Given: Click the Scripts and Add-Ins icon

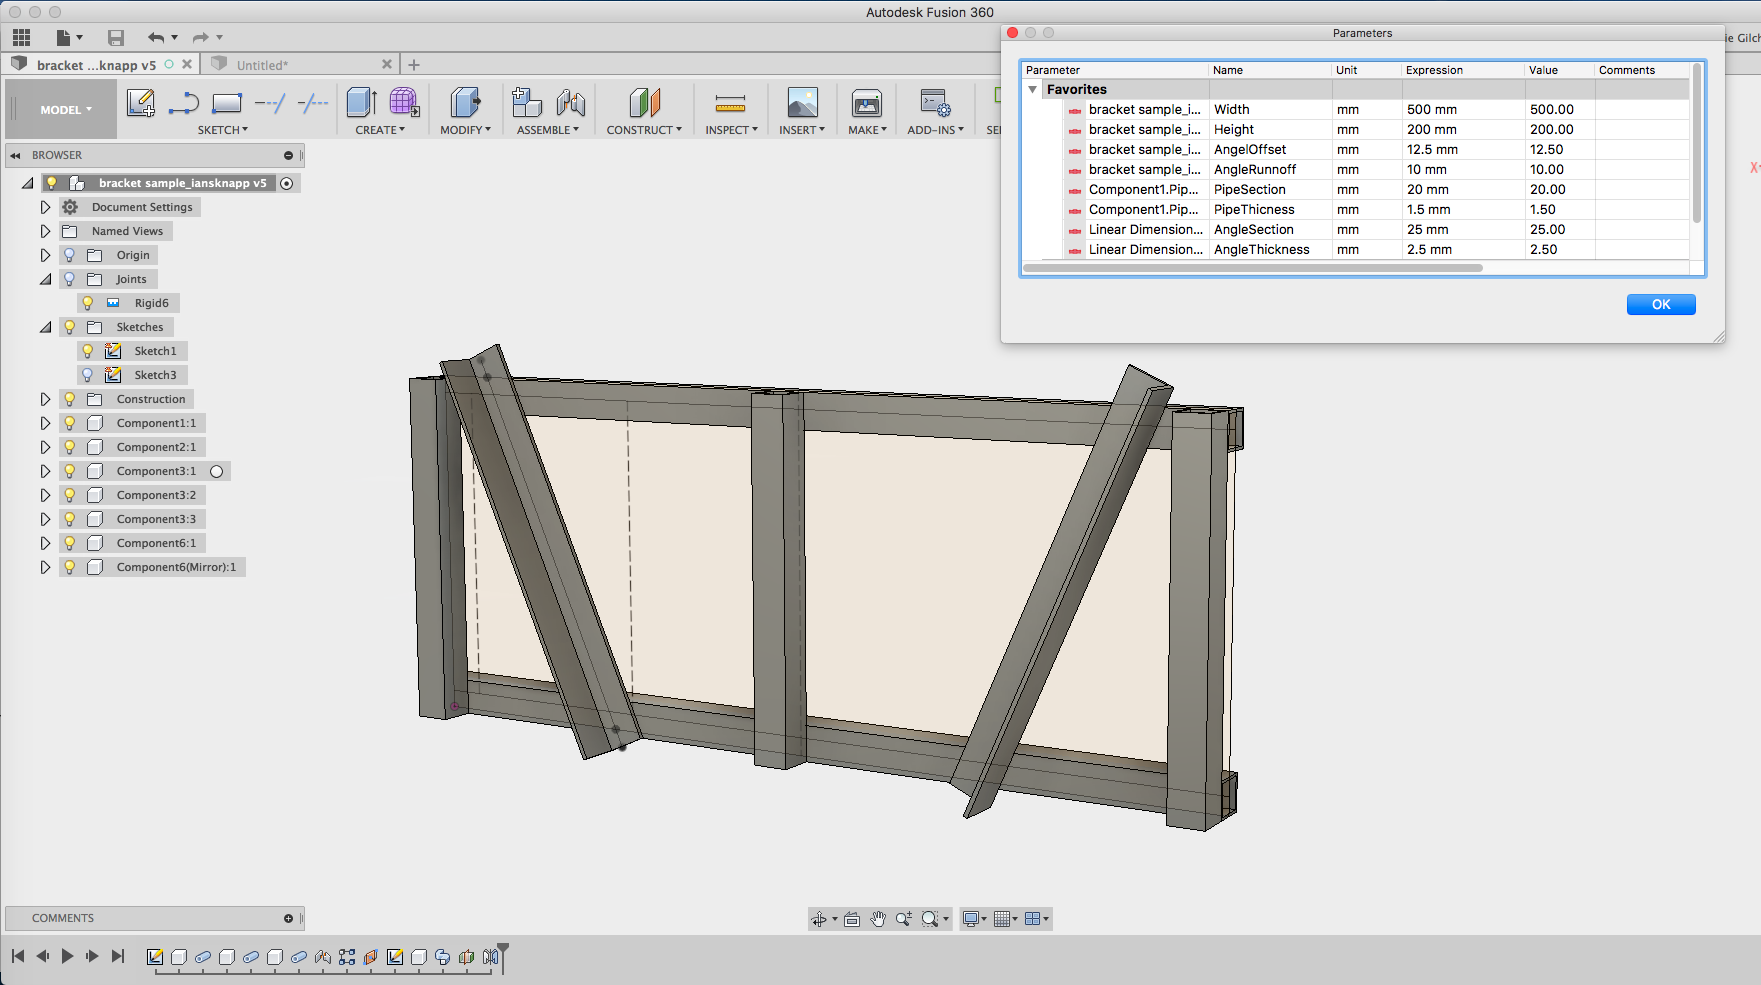Looking at the screenshot, I should click(x=934, y=103).
